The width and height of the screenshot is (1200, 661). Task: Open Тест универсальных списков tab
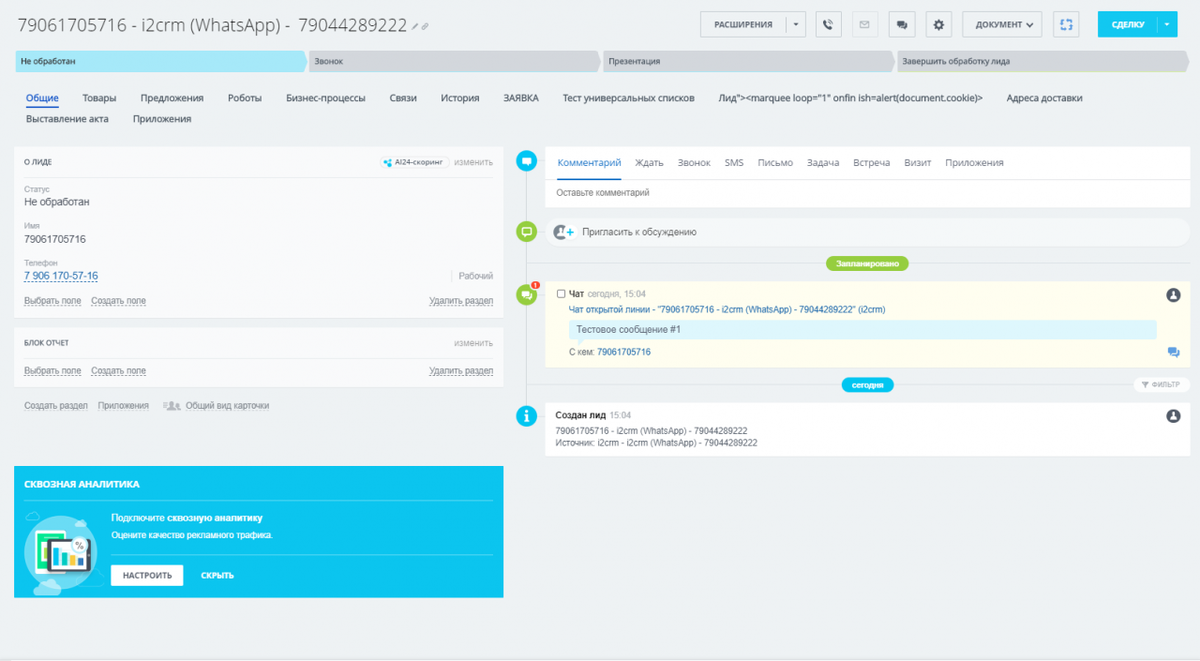(628, 98)
